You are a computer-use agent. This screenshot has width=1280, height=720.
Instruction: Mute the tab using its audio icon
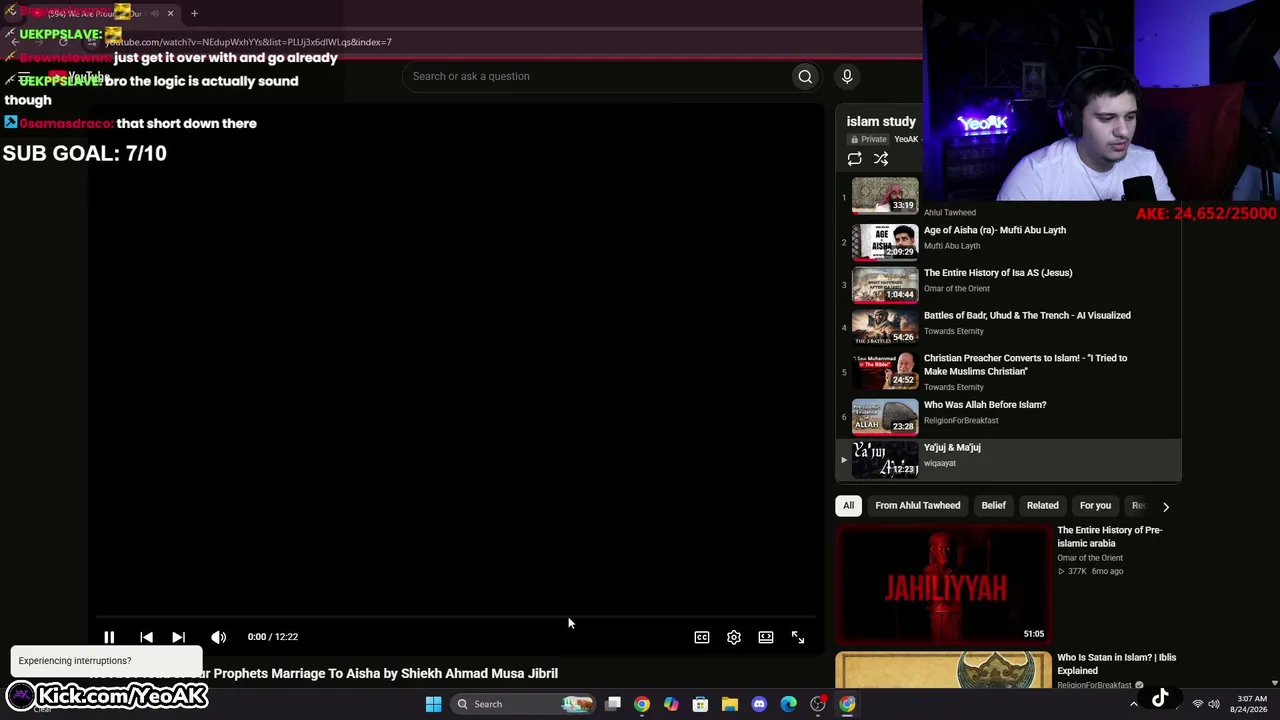click(x=153, y=14)
